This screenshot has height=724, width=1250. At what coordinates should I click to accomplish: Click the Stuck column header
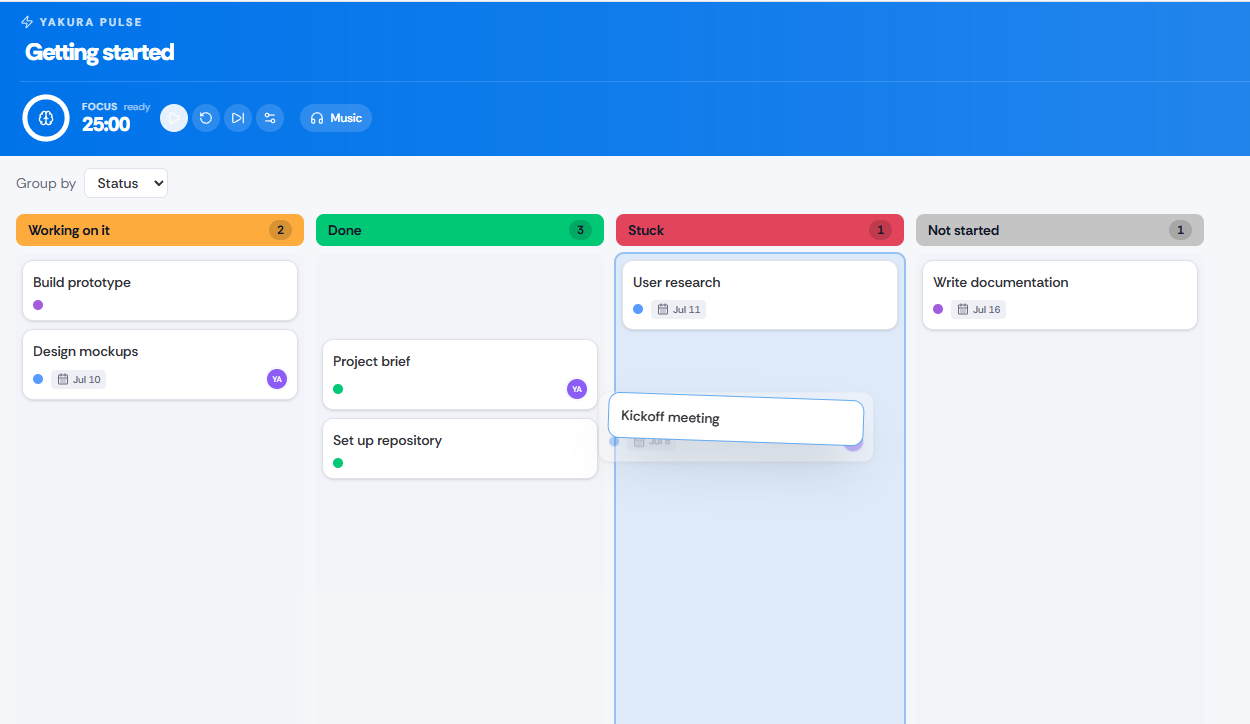pyautogui.click(x=760, y=230)
